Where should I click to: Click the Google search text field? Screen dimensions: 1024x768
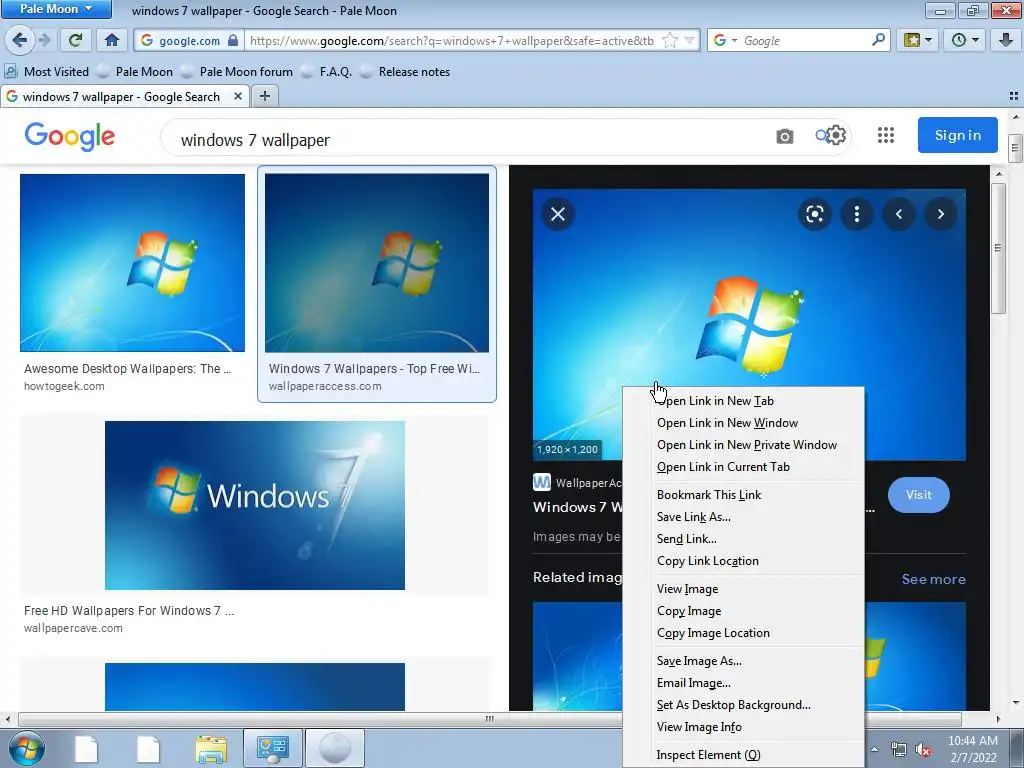click(x=470, y=139)
